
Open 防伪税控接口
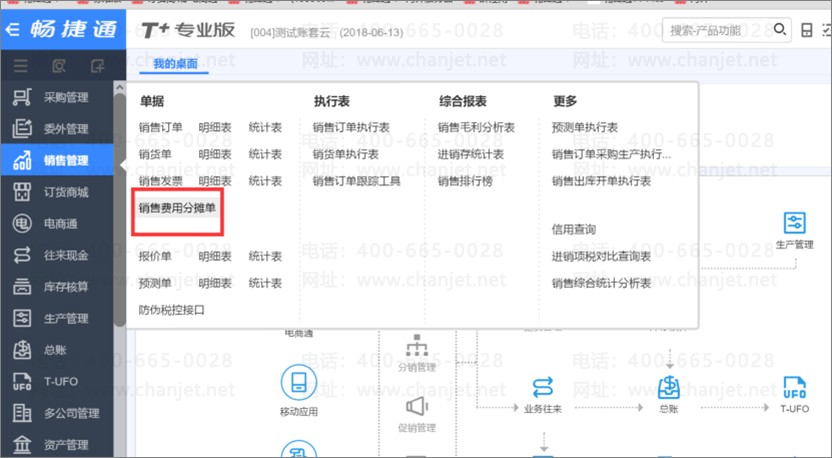(x=171, y=310)
